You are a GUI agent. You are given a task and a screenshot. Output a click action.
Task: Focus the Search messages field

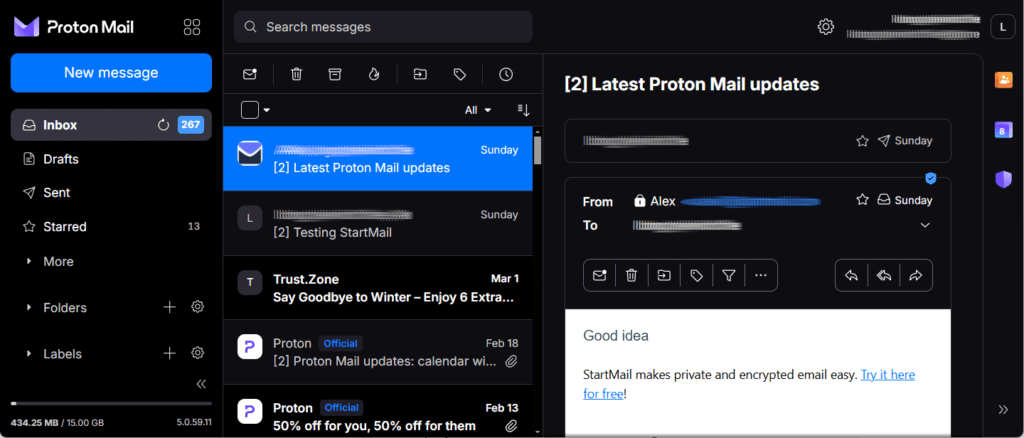click(x=383, y=27)
